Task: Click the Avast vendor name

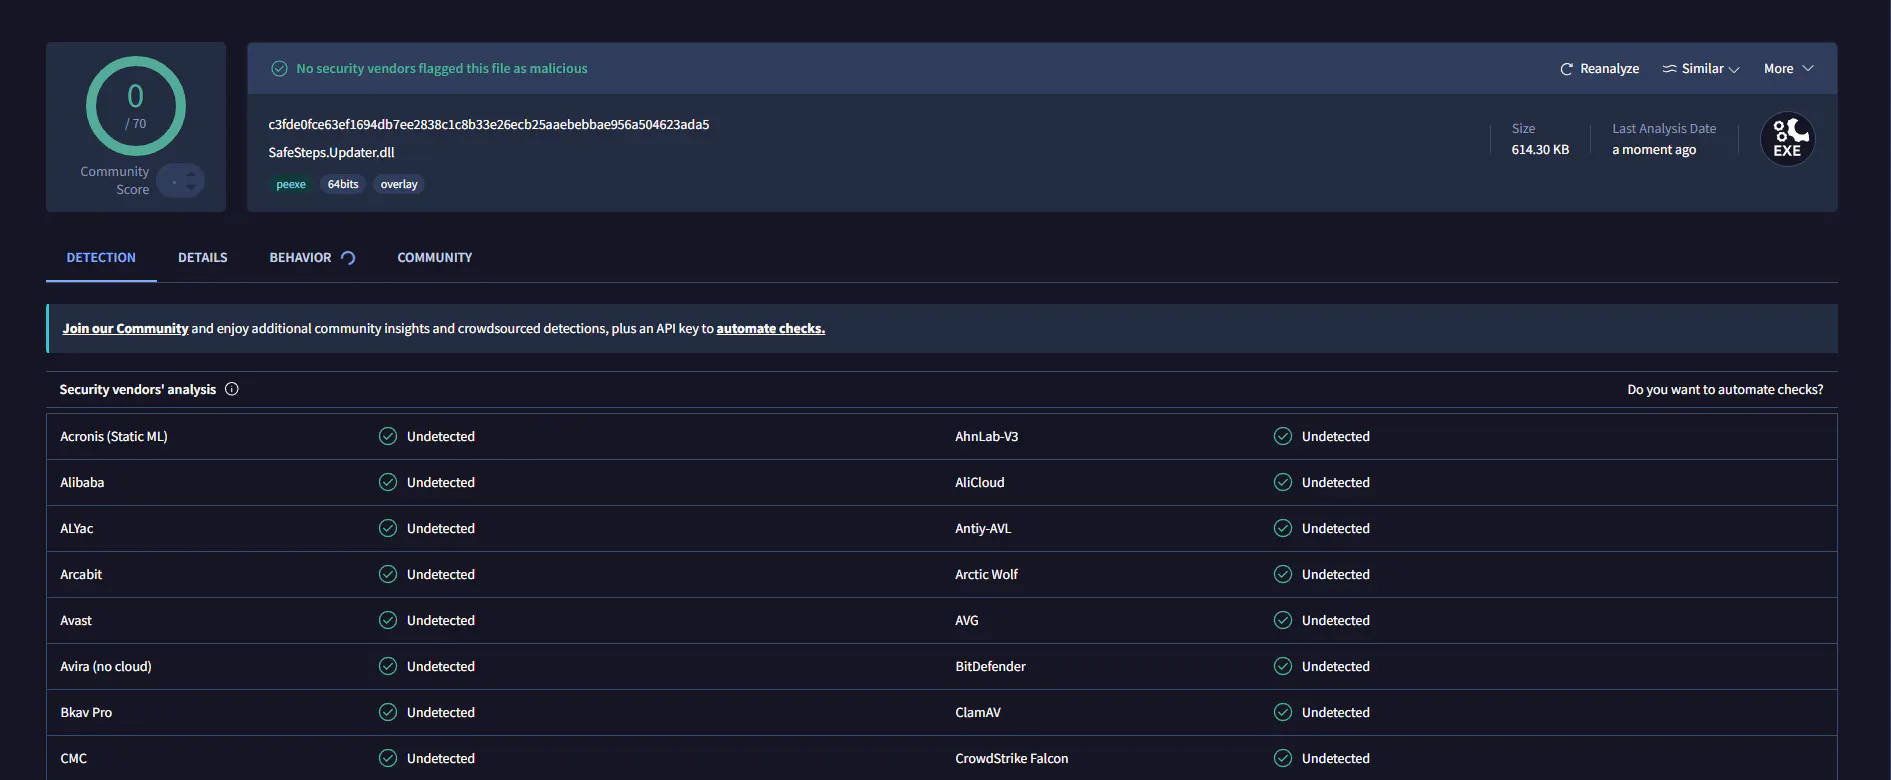Action: coord(76,621)
